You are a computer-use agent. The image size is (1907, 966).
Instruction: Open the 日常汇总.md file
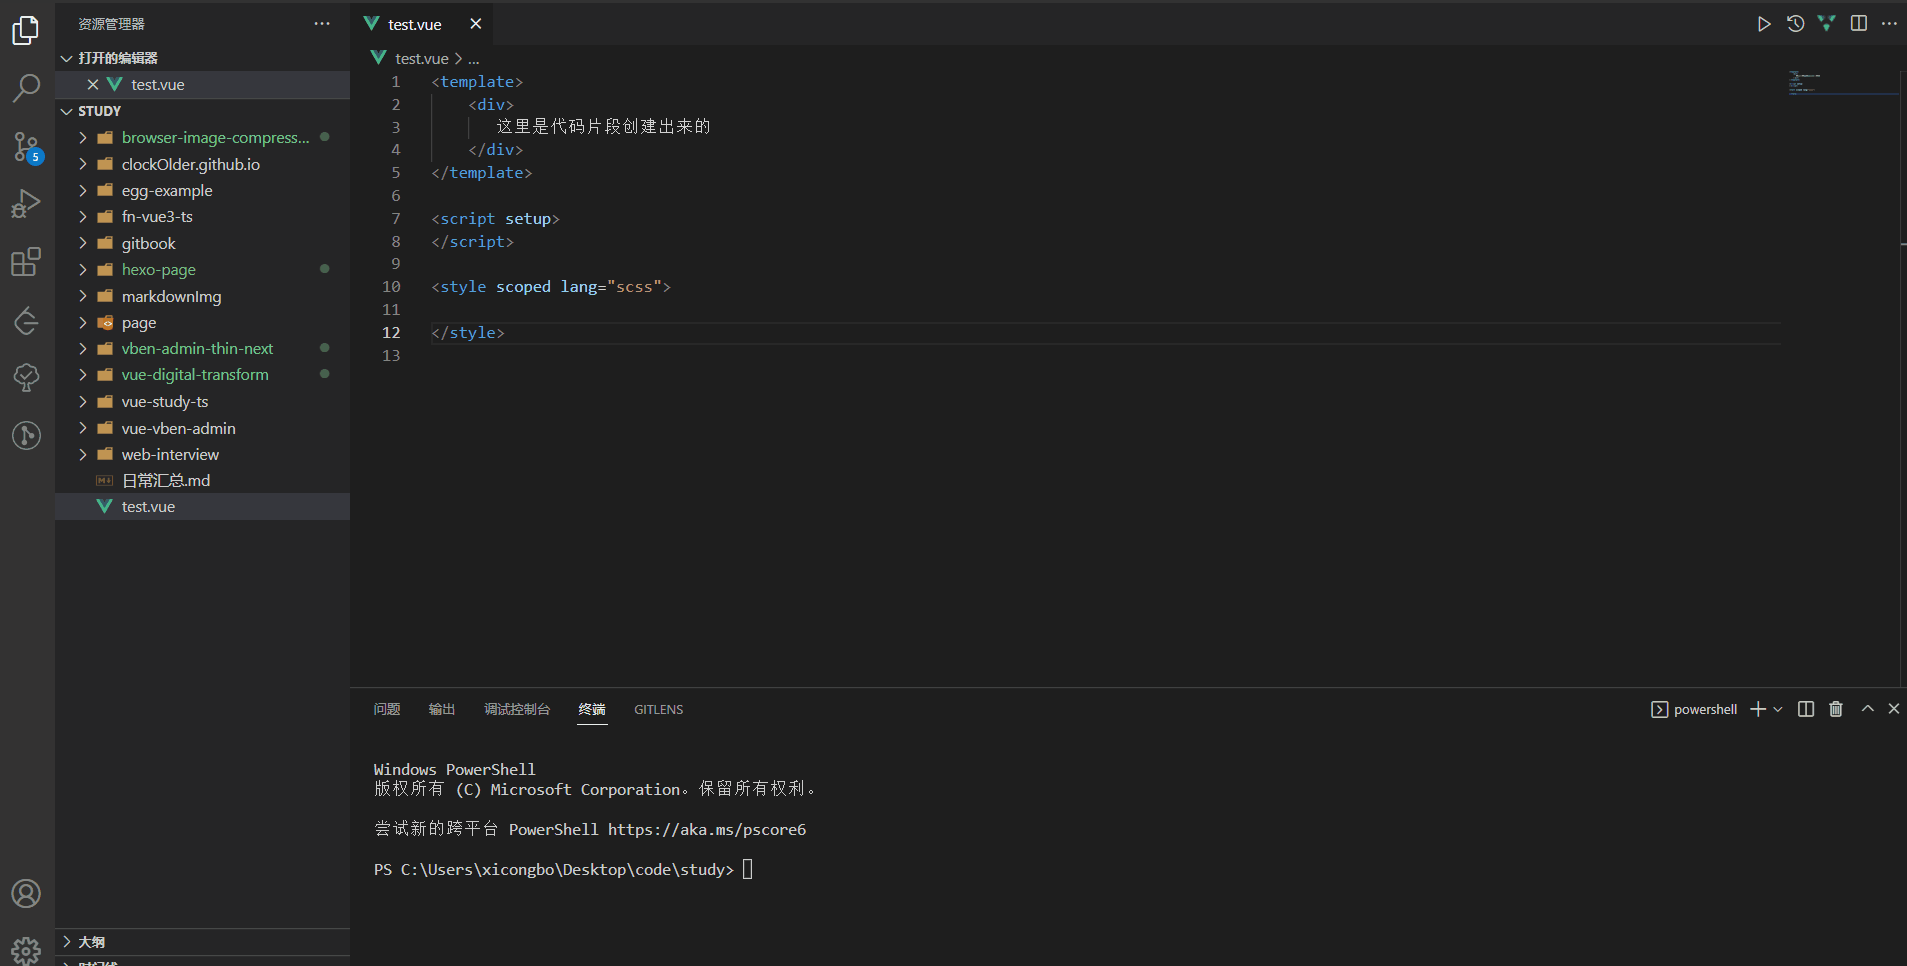point(202,481)
